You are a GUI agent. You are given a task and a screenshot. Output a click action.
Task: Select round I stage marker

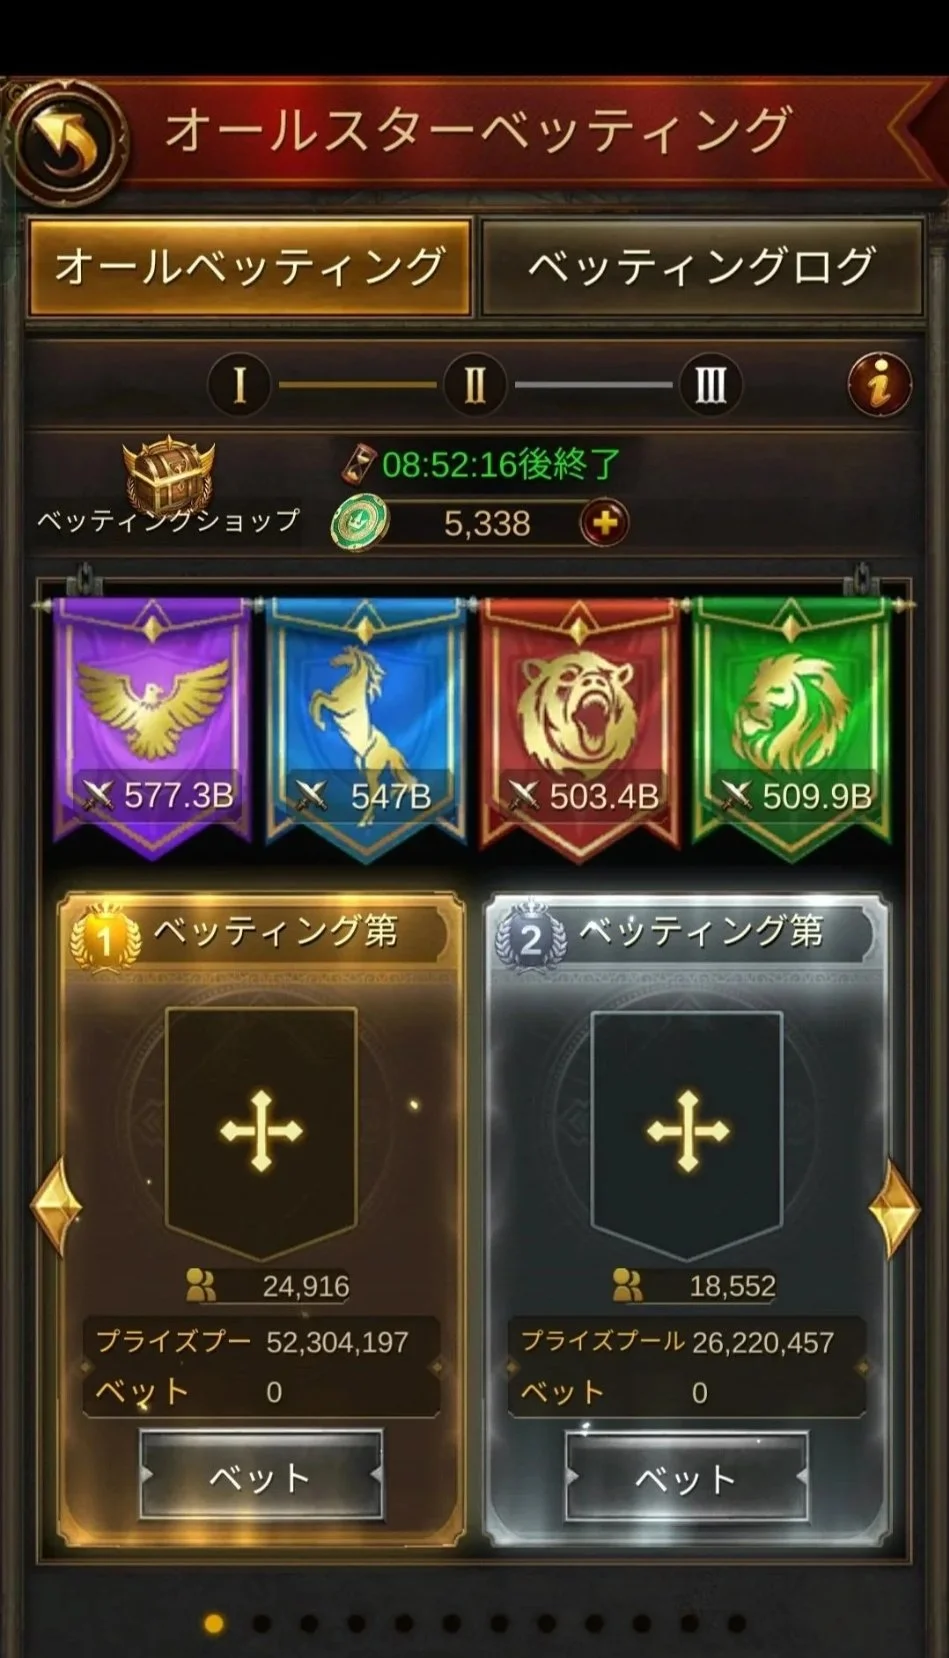[239, 385]
